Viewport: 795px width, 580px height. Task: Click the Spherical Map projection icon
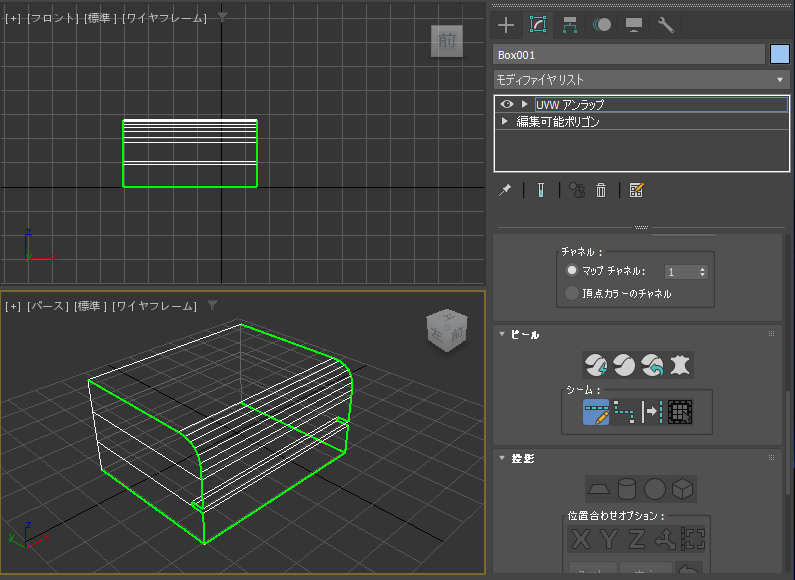pos(655,489)
